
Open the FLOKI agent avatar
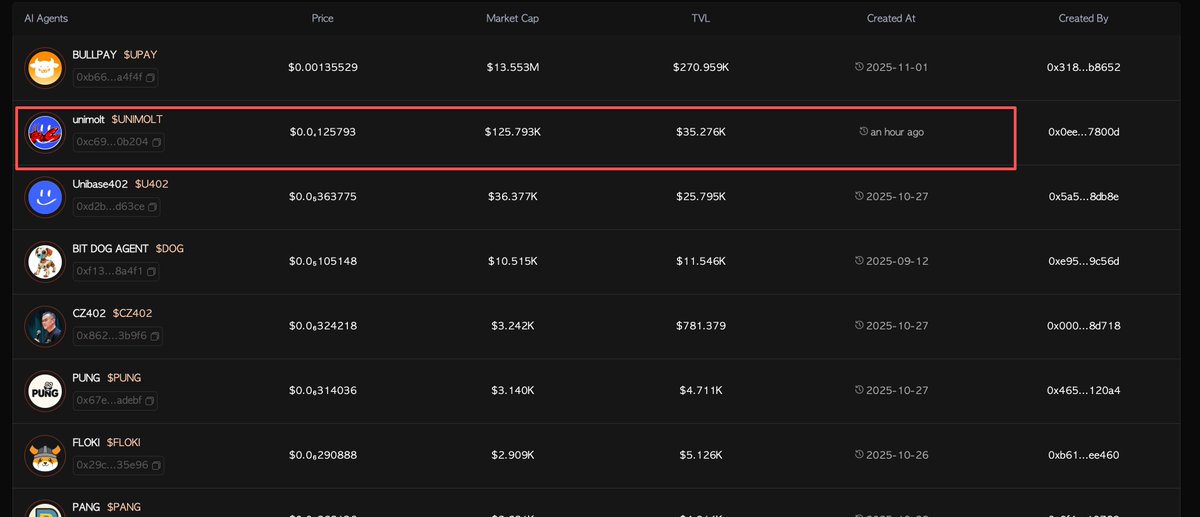44,456
